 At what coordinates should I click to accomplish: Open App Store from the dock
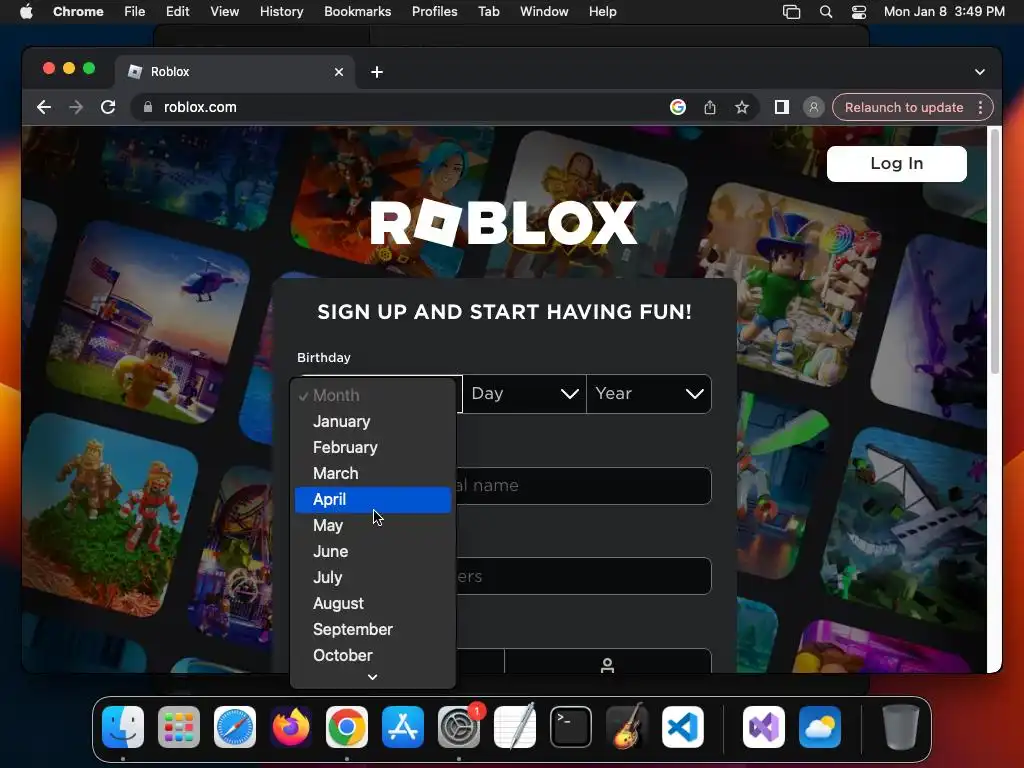click(x=403, y=727)
